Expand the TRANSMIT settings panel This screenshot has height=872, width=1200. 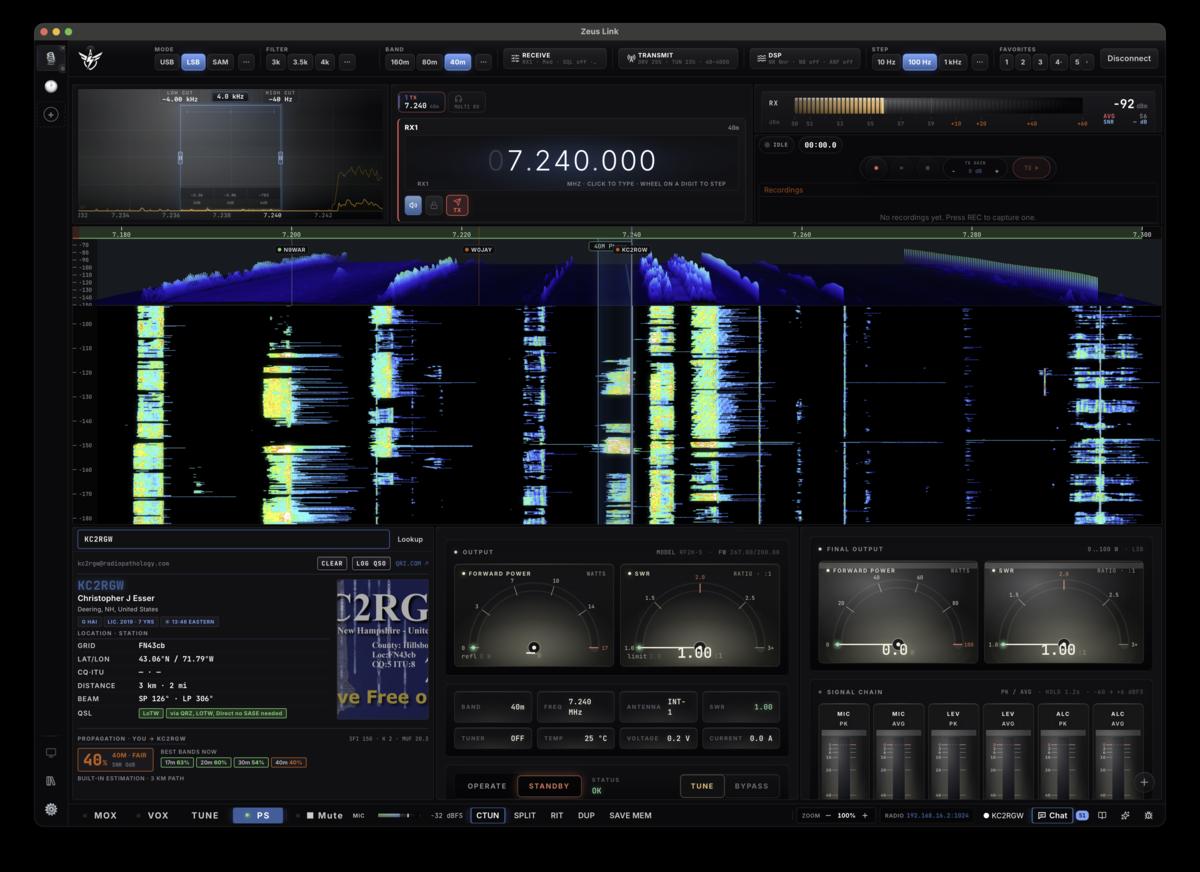(678, 59)
